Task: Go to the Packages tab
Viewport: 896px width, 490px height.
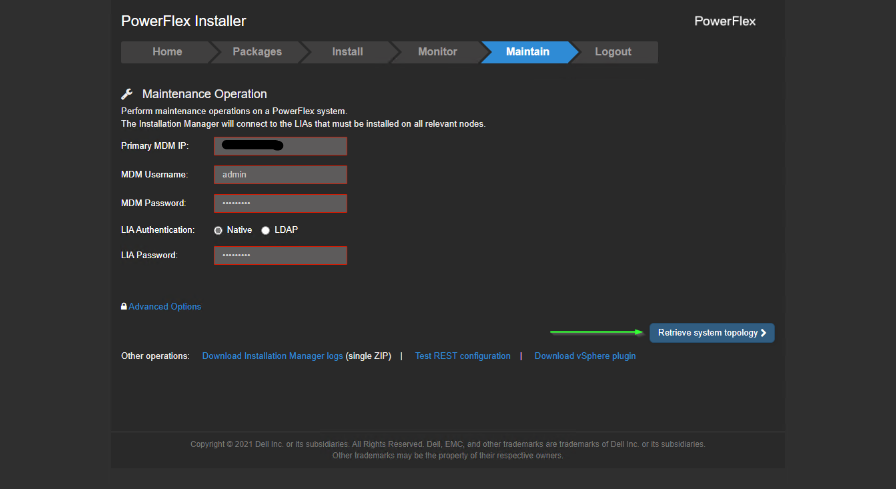Action: [x=257, y=52]
